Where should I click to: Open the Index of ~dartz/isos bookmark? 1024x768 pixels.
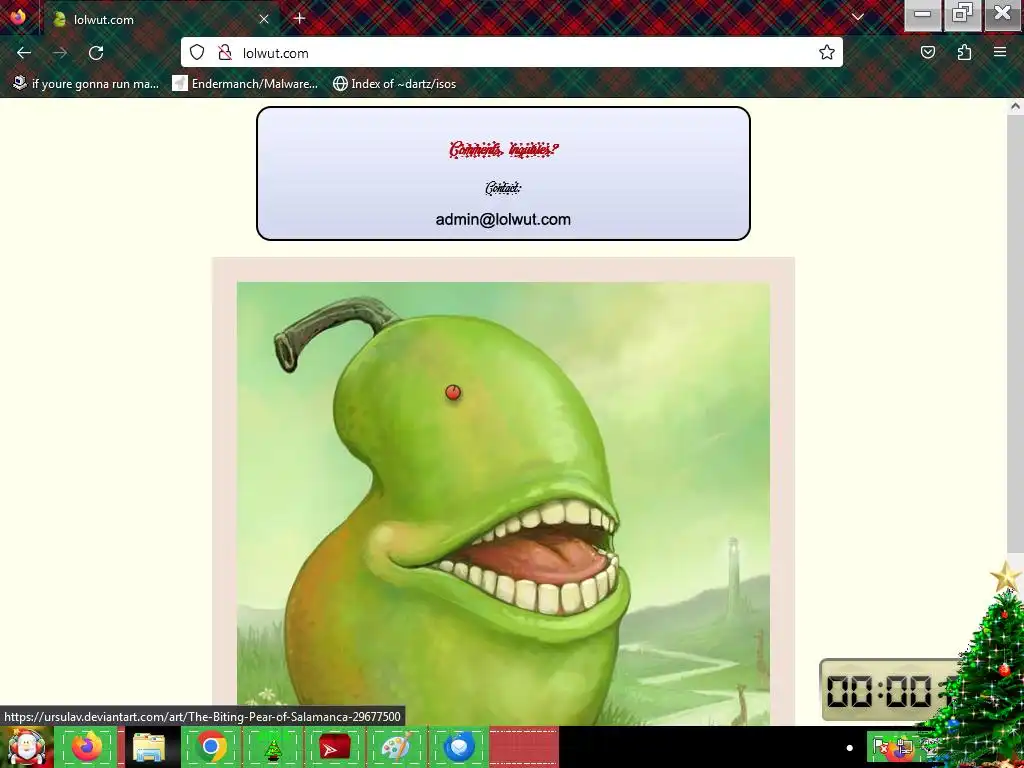tap(394, 84)
